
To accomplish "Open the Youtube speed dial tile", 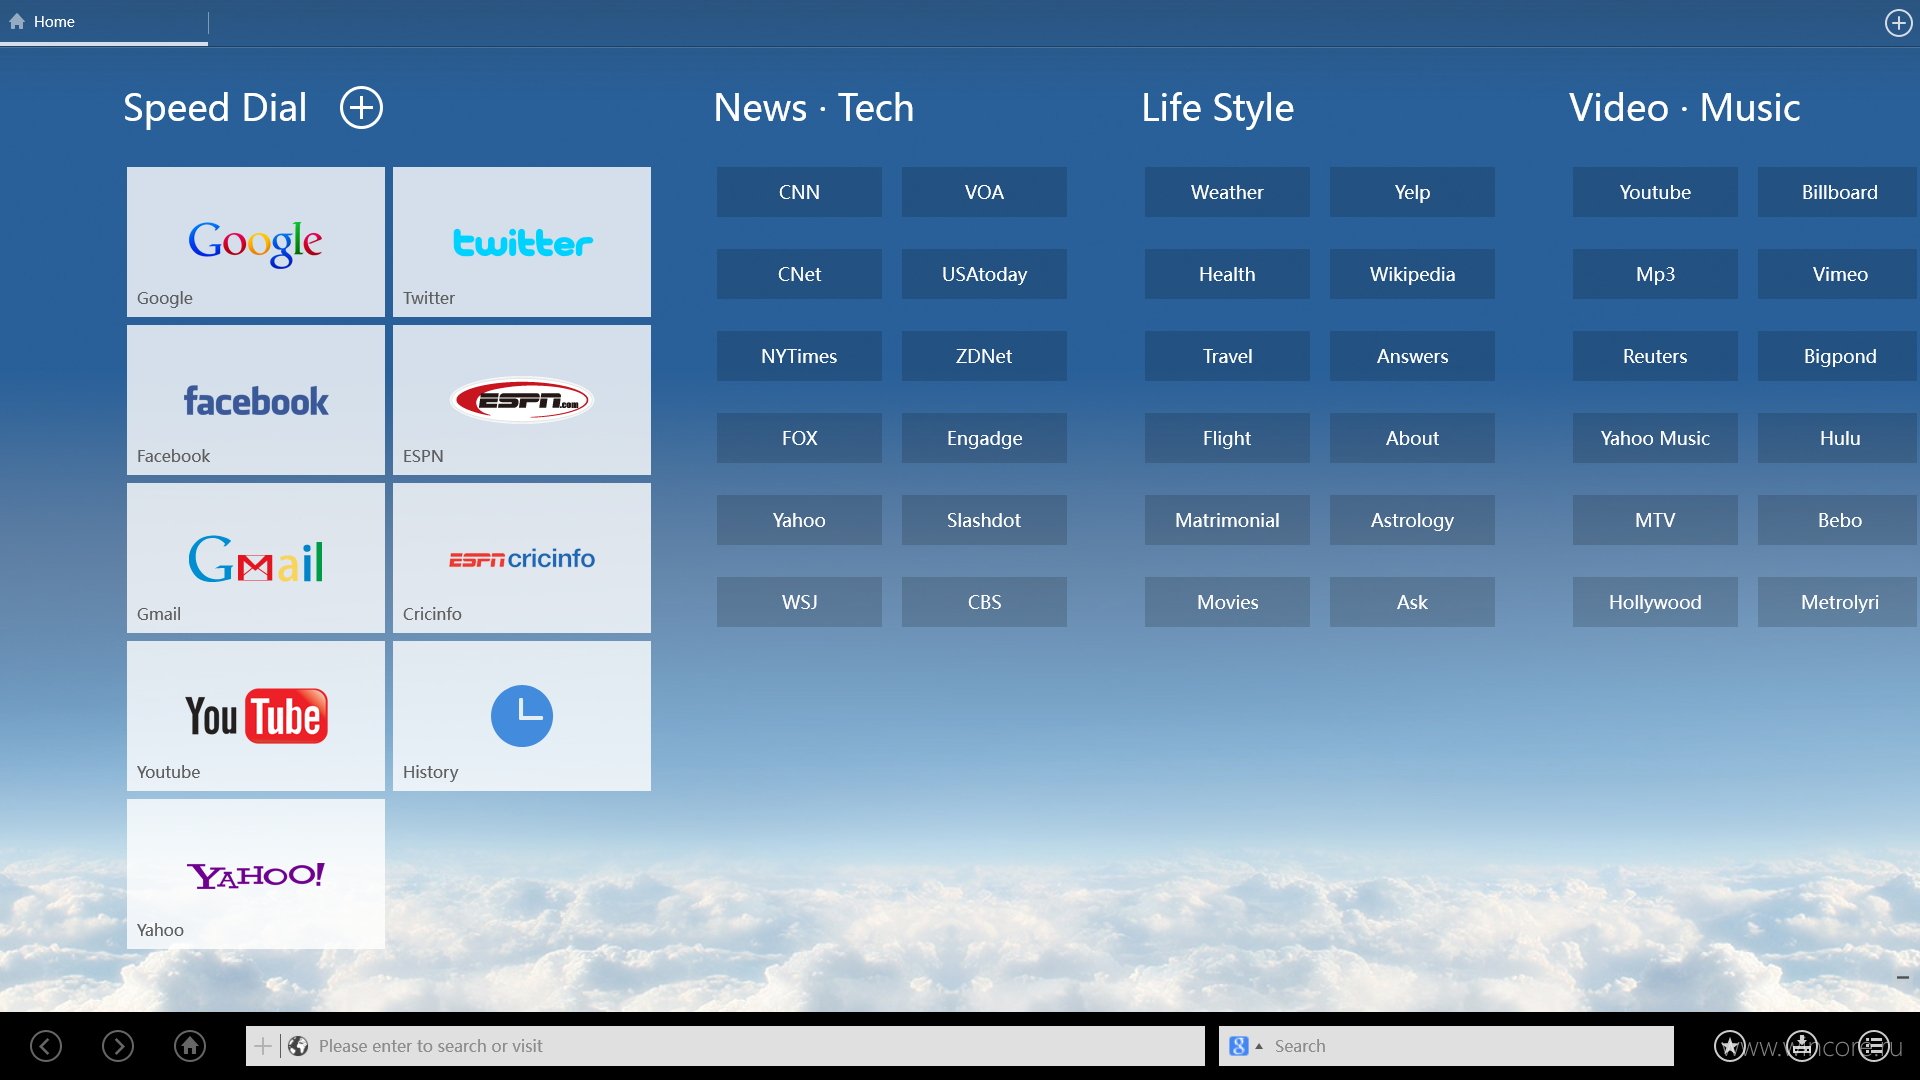I will 256,716.
